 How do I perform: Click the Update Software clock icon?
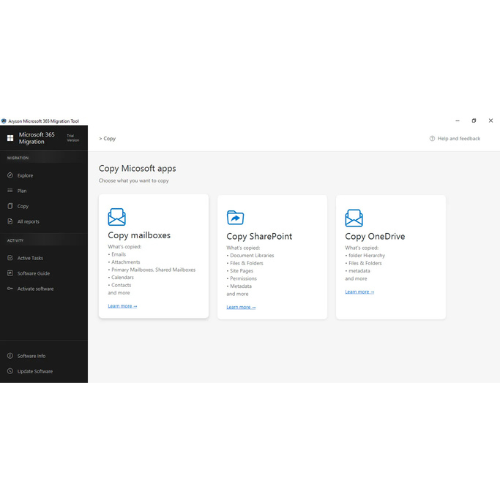(x=10, y=371)
